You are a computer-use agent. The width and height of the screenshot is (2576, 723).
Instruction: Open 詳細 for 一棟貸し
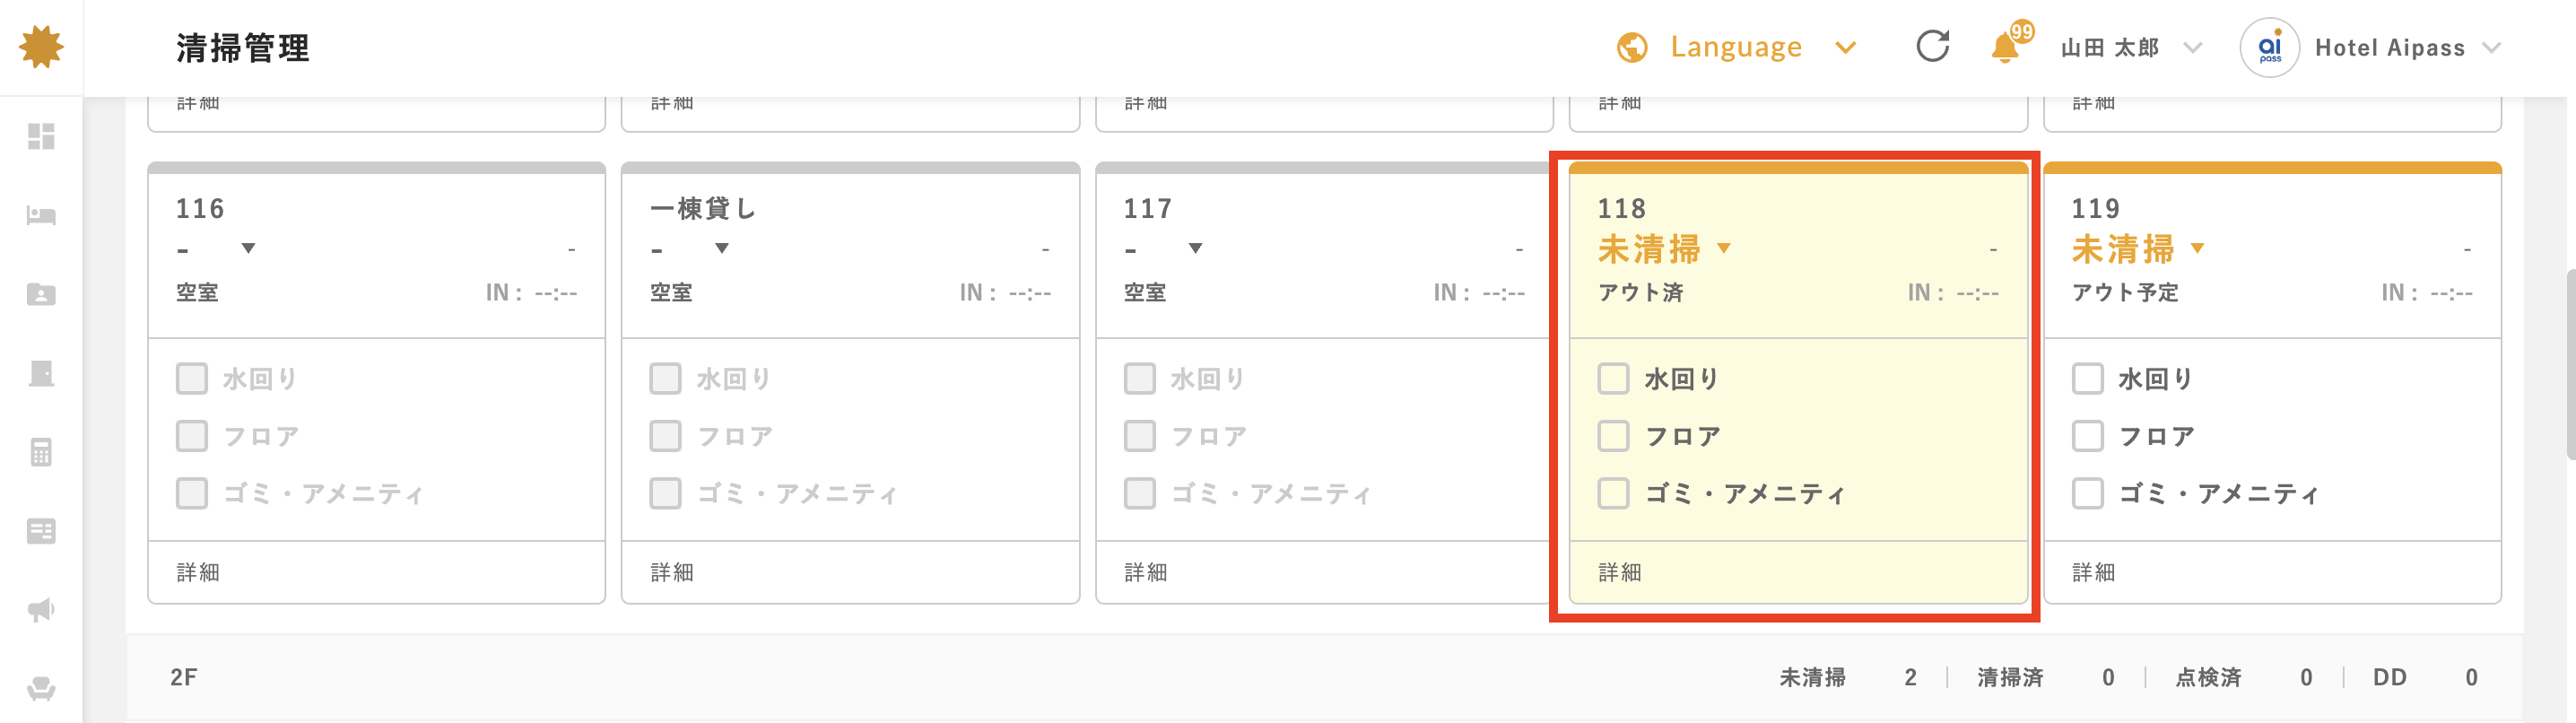(x=672, y=572)
